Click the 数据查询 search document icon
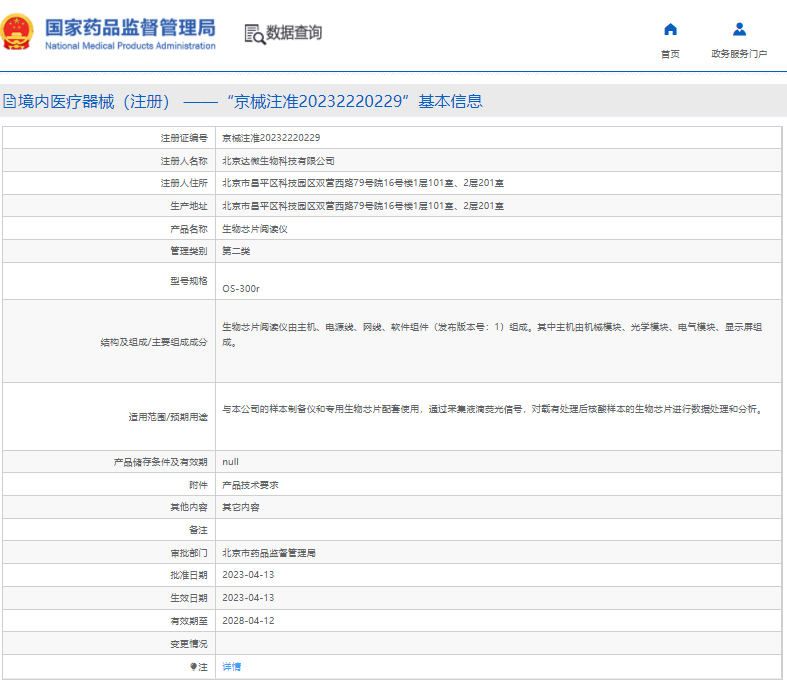The width and height of the screenshot is (787, 685). point(254,34)
